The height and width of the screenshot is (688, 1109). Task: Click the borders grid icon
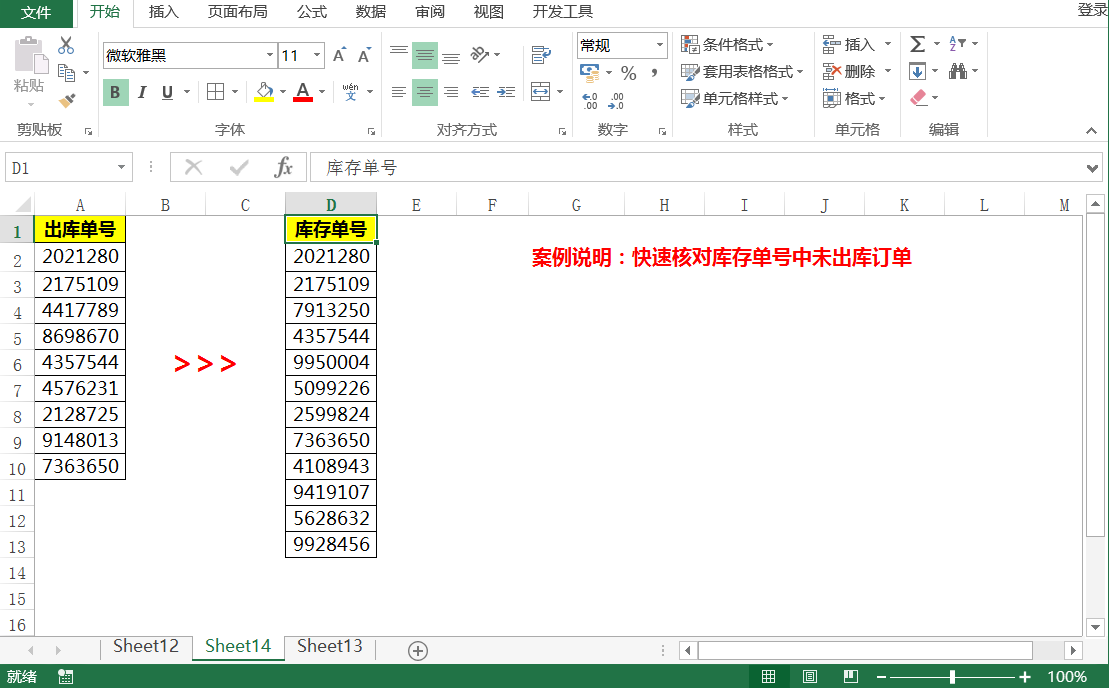coord(215,92)
